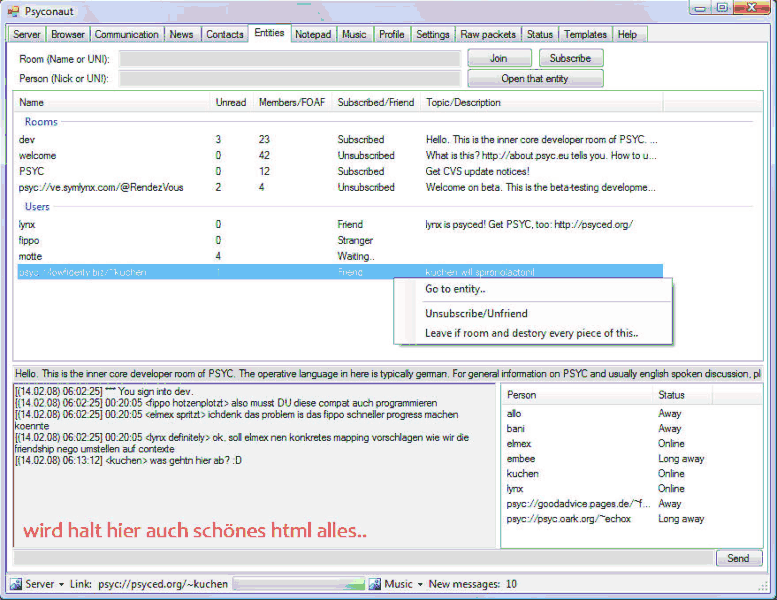Select the welcome room row
Image resolution: width=777 pixels, height=600 pixels.
(339, 156)
